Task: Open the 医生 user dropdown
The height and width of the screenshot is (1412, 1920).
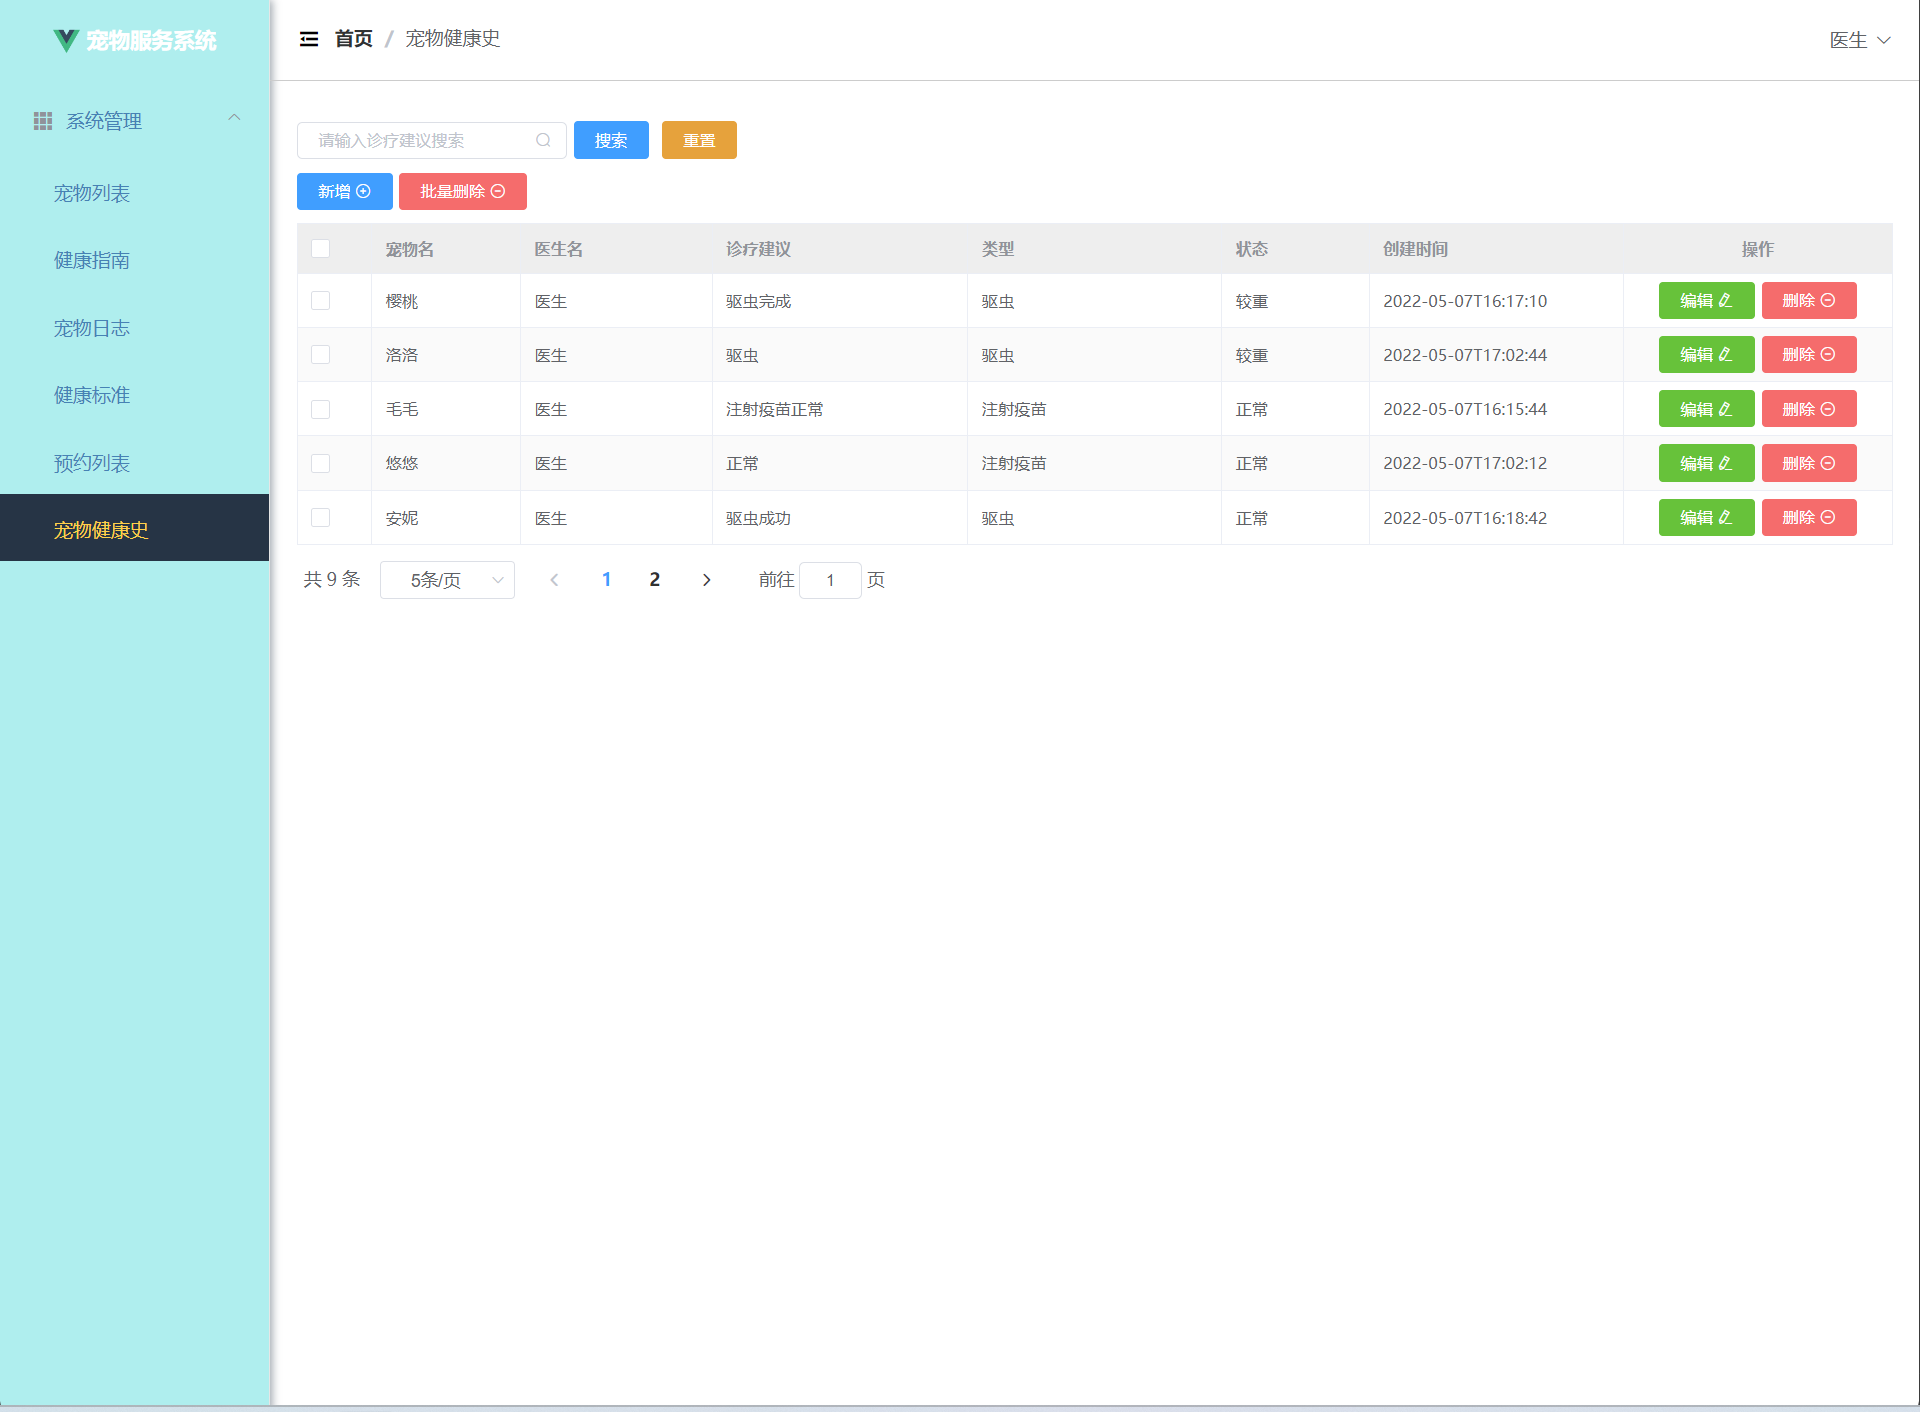Action: tap(1859, 40)
